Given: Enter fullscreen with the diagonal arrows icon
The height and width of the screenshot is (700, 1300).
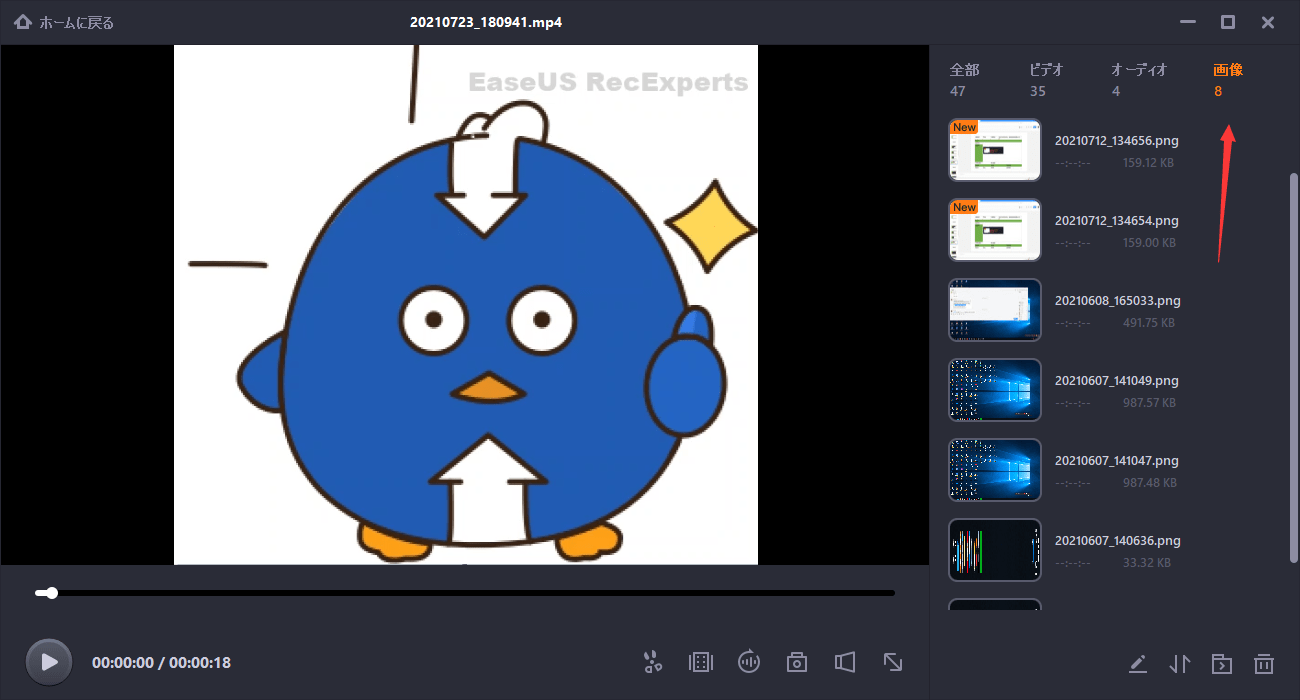Looking at the screenshot, I should point(893,662).
